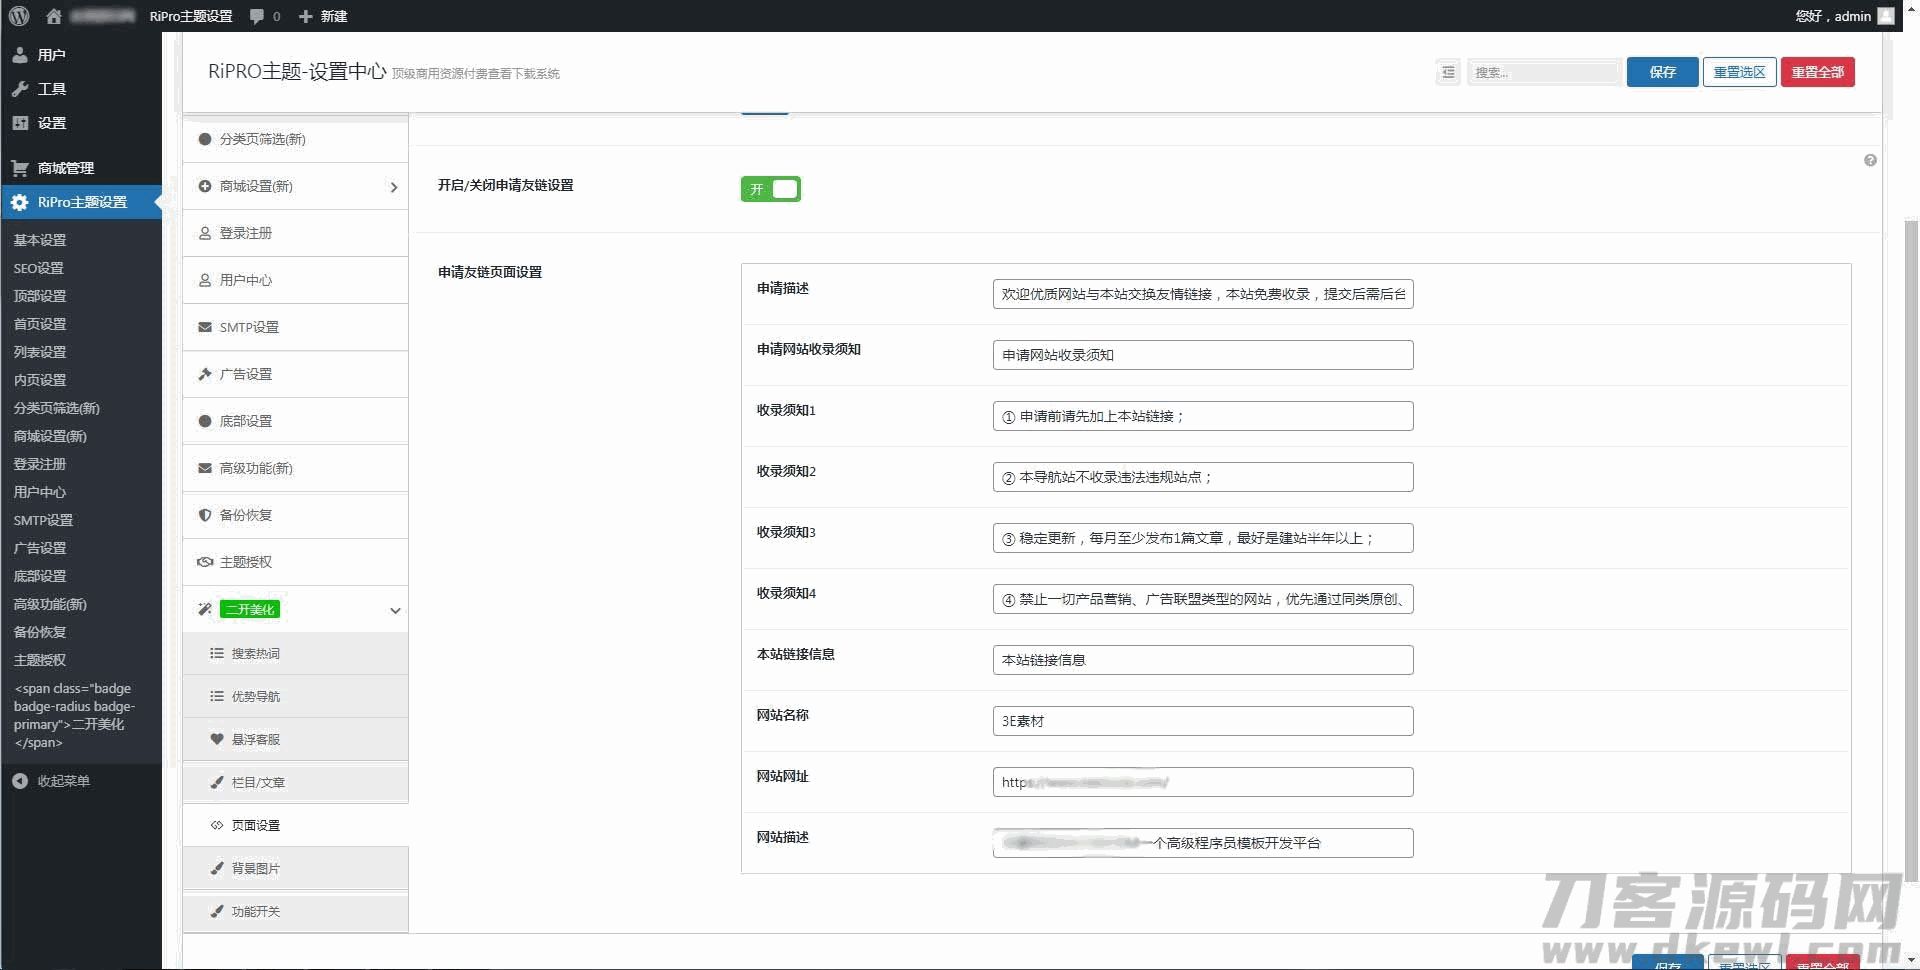Collapse the 二开美化 section chevron
The width and height of the screenshot is (1920, 970).
[x=395, y=610]
